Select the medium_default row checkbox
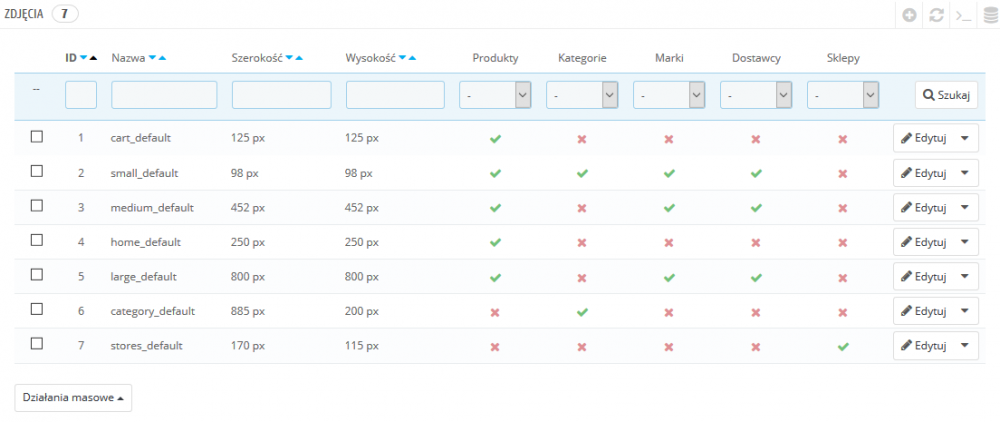This screenshot has width=1000, height=422. click(x=37, y=205)
